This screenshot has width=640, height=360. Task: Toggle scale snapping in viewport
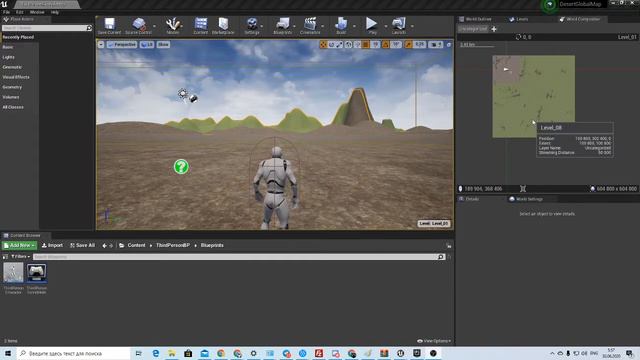[x=408, y=44]
